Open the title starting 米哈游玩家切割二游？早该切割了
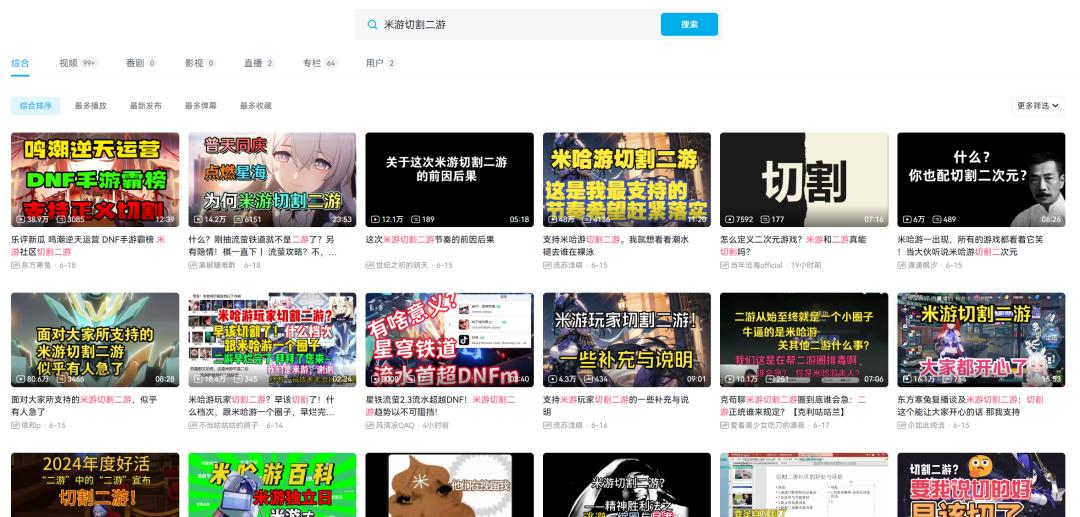Viewport: 1080px width, 517px height. coord(262,406)
